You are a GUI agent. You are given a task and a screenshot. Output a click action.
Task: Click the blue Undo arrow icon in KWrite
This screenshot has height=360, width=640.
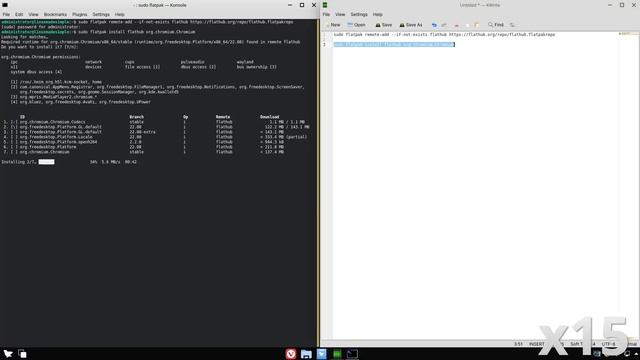coord(434,25)
